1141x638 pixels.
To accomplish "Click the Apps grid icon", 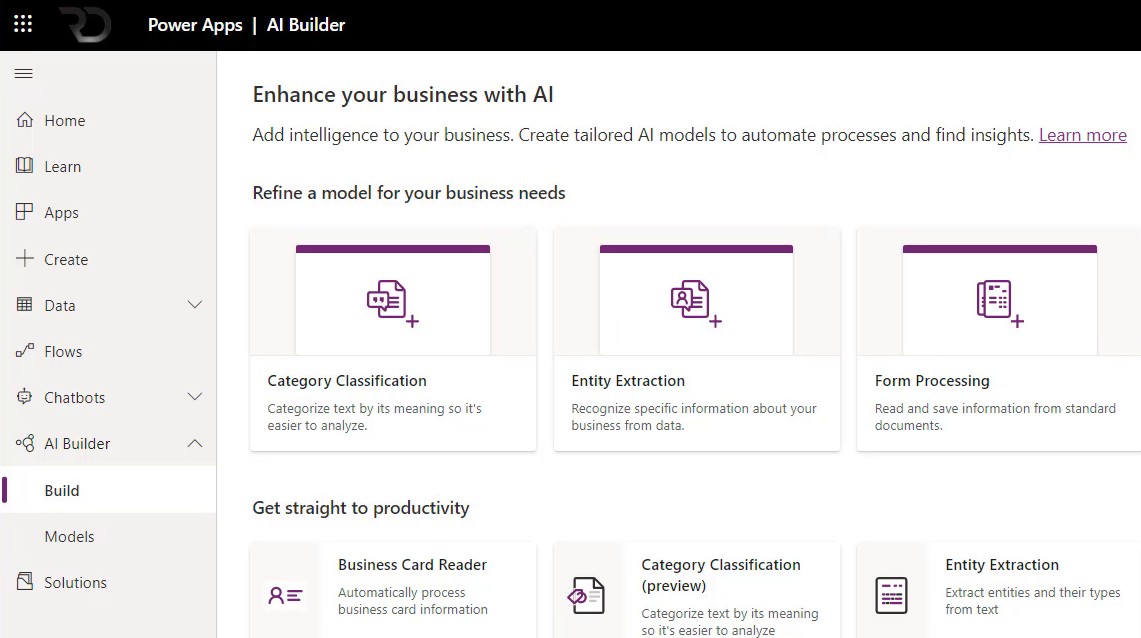I will 25,212.
